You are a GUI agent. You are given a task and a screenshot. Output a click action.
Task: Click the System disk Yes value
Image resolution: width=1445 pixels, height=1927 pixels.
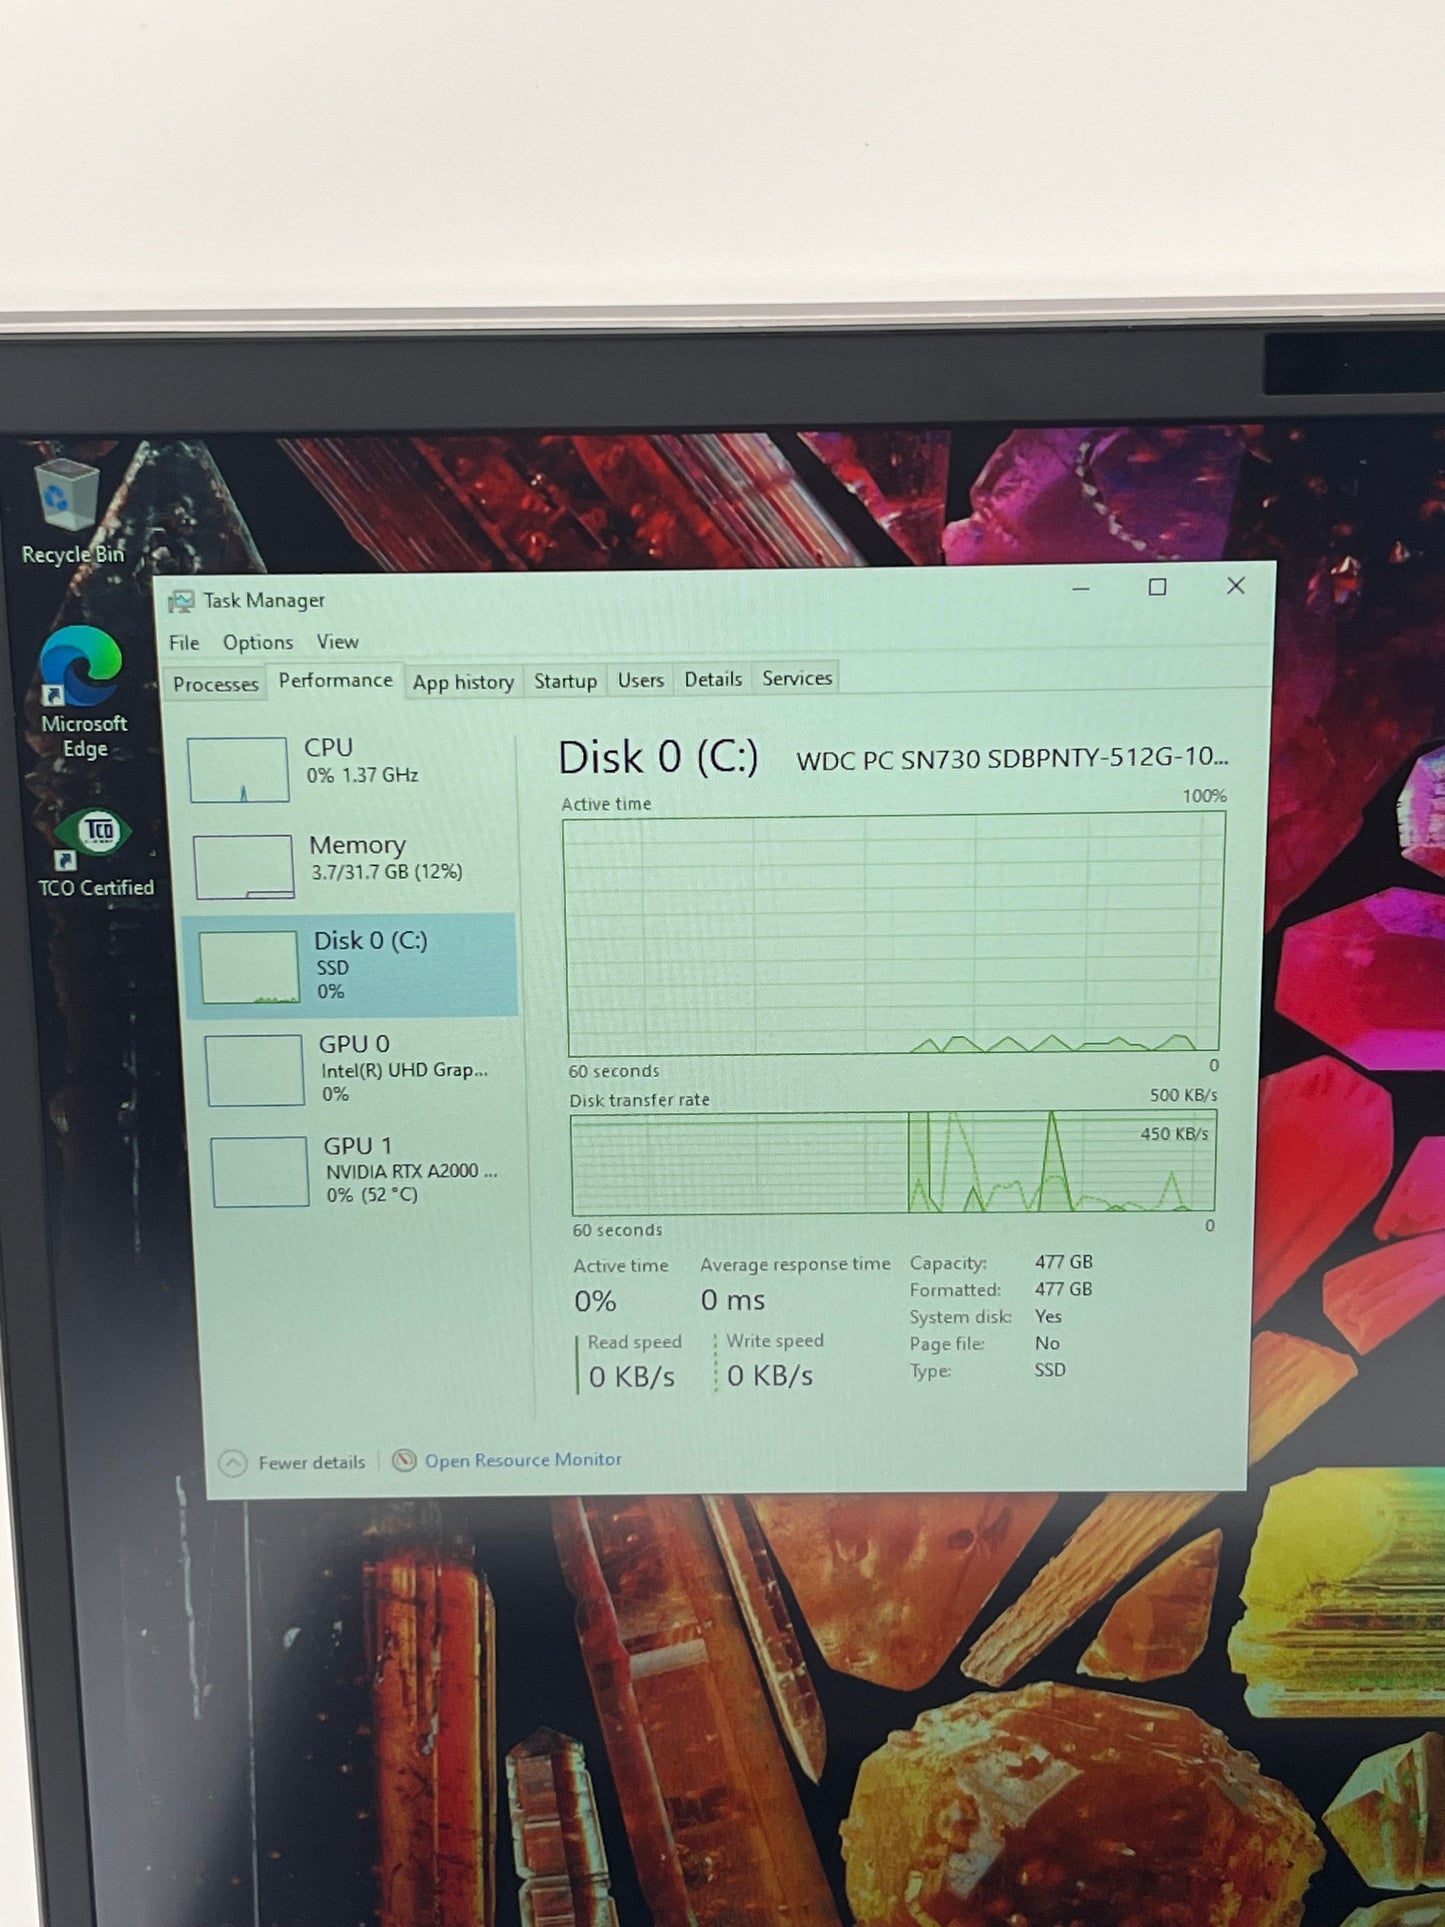tap(1048, 1316)
